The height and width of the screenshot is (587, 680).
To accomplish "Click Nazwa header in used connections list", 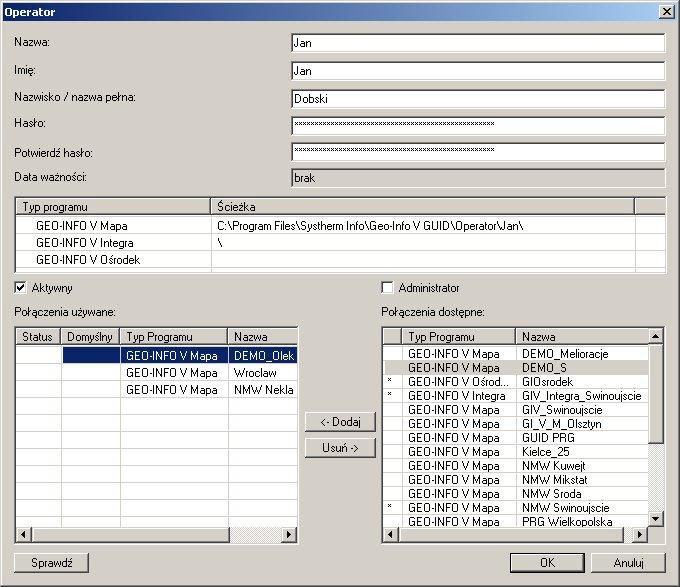I will point(263,336).
